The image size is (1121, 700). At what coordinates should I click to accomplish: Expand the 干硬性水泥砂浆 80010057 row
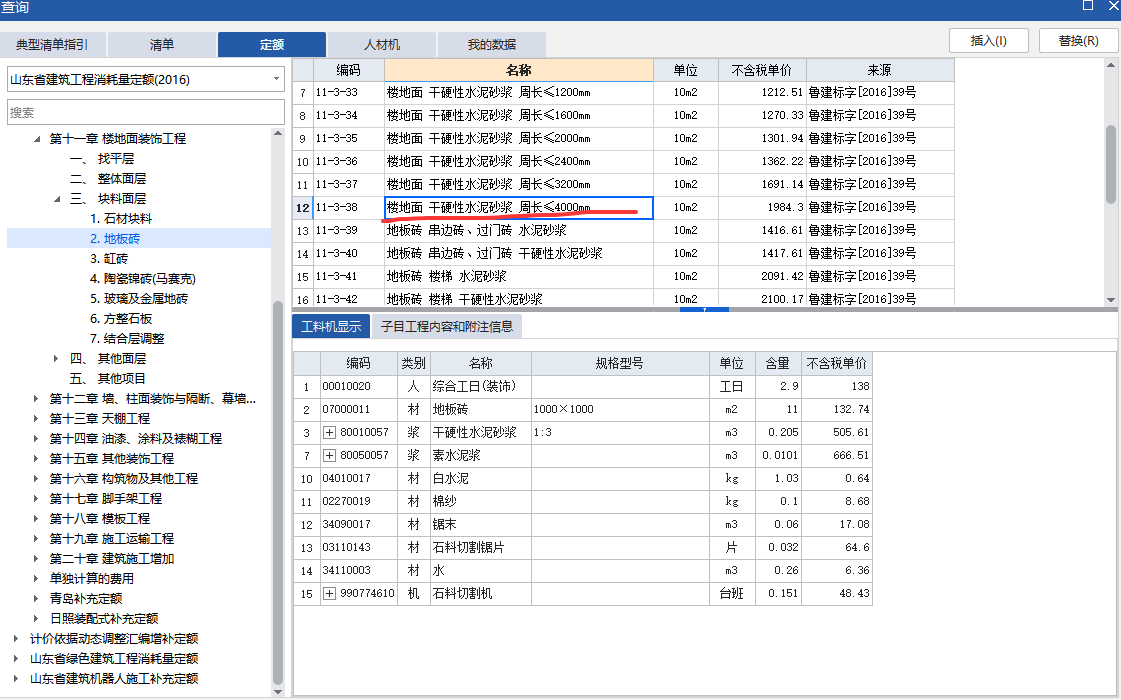[330, 433]
